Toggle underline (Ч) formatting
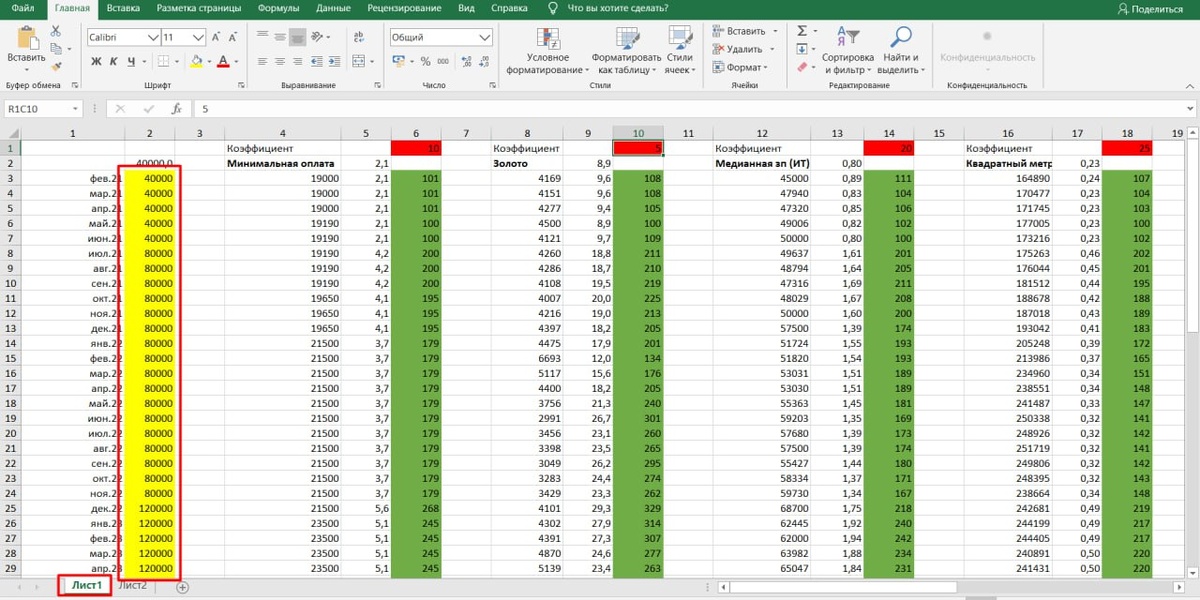The height and width of the screenshot is (600, 1200). (x=131, y=62)
